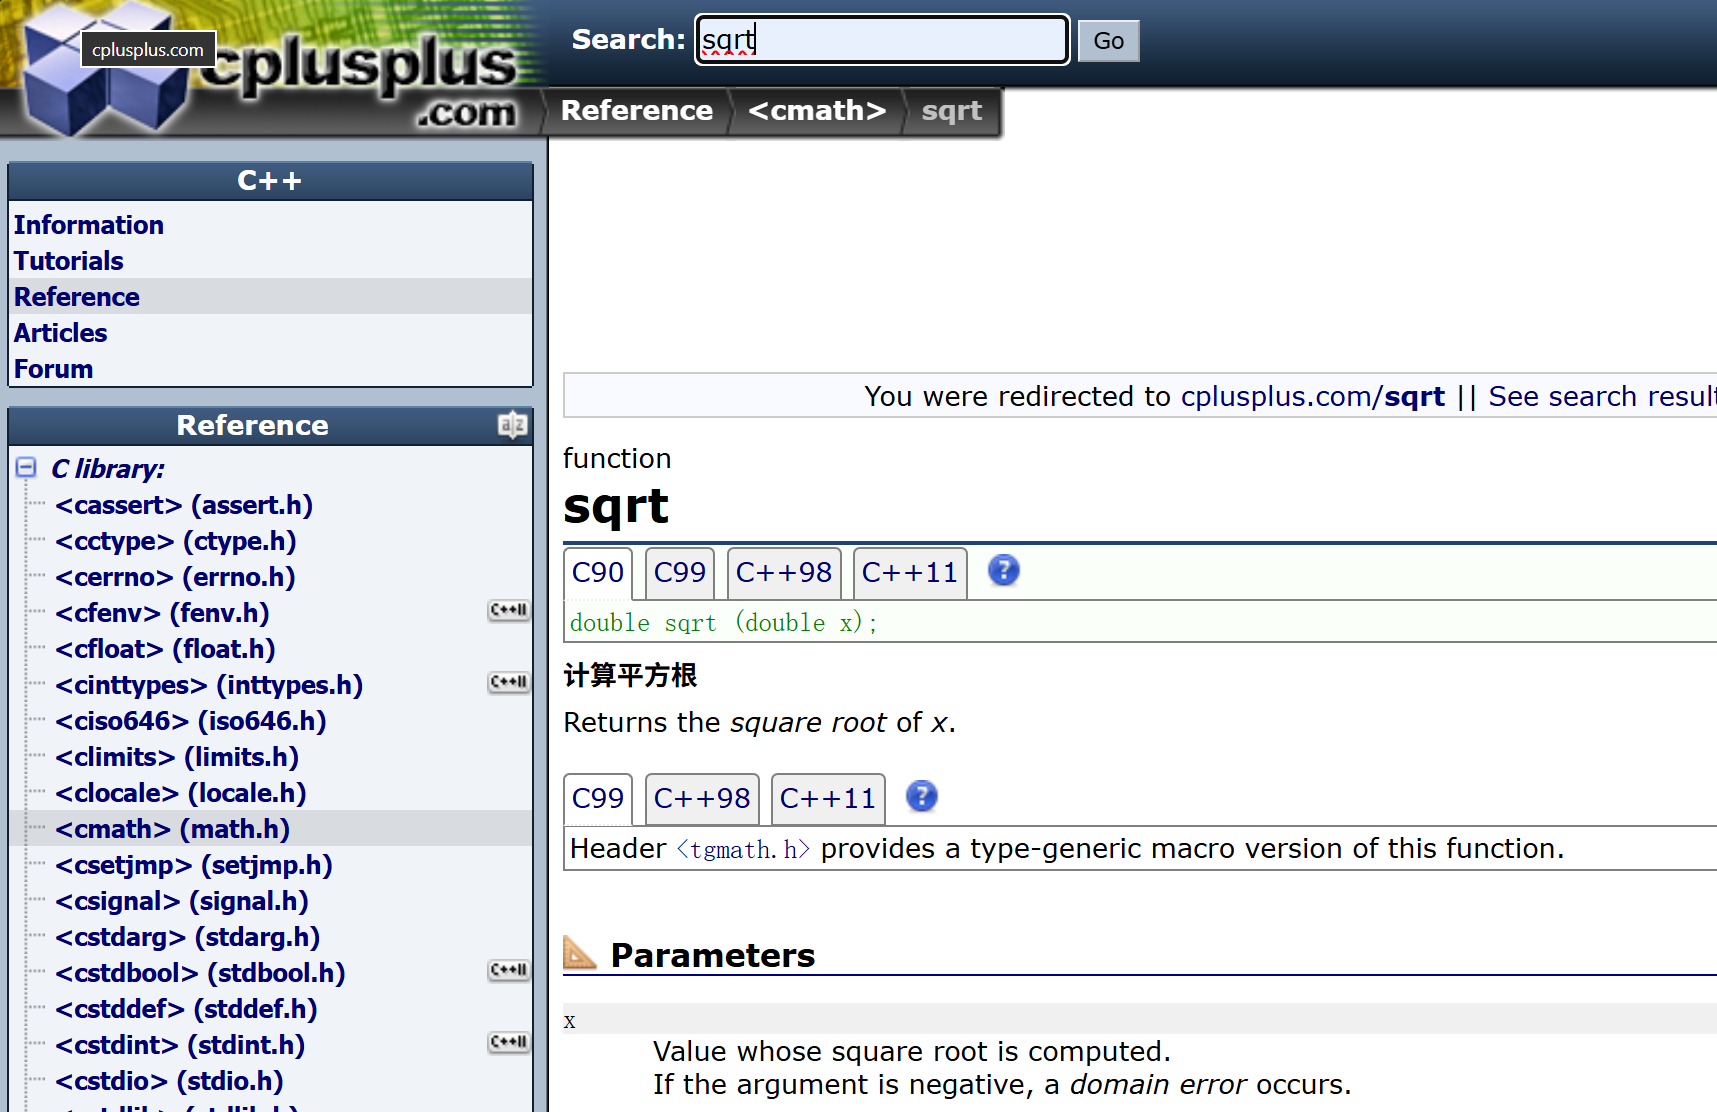Open <cstdio> (stdio.h) in the tree
Image resolution: width=1717 pixels, height=1112 pixels.
tap(169, 1081)
